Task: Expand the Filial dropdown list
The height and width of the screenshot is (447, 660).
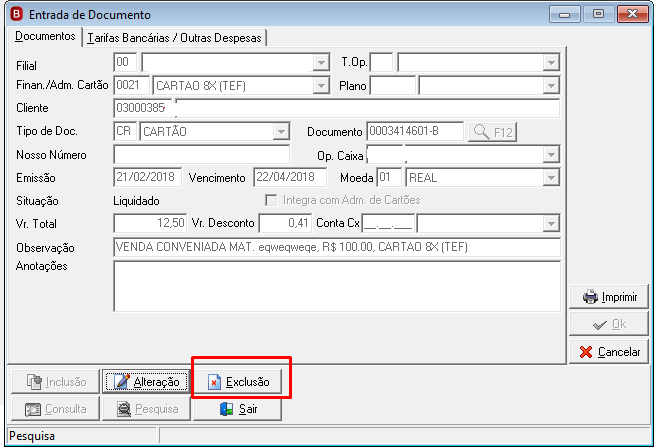Action: tap(321, 63)
